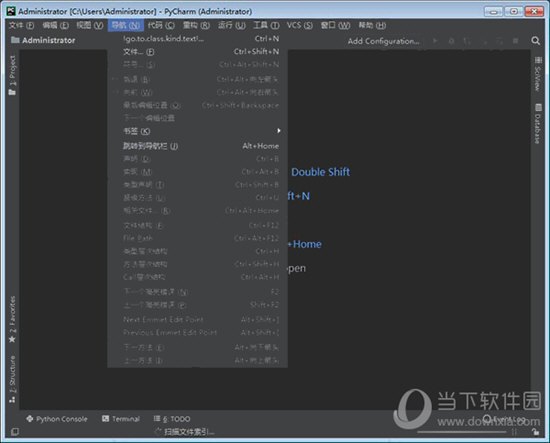The height and width of the screenshot is (443, 550).
Task: Select Previous Emmet Edit Point entry
Action: (x=197, y=333)
